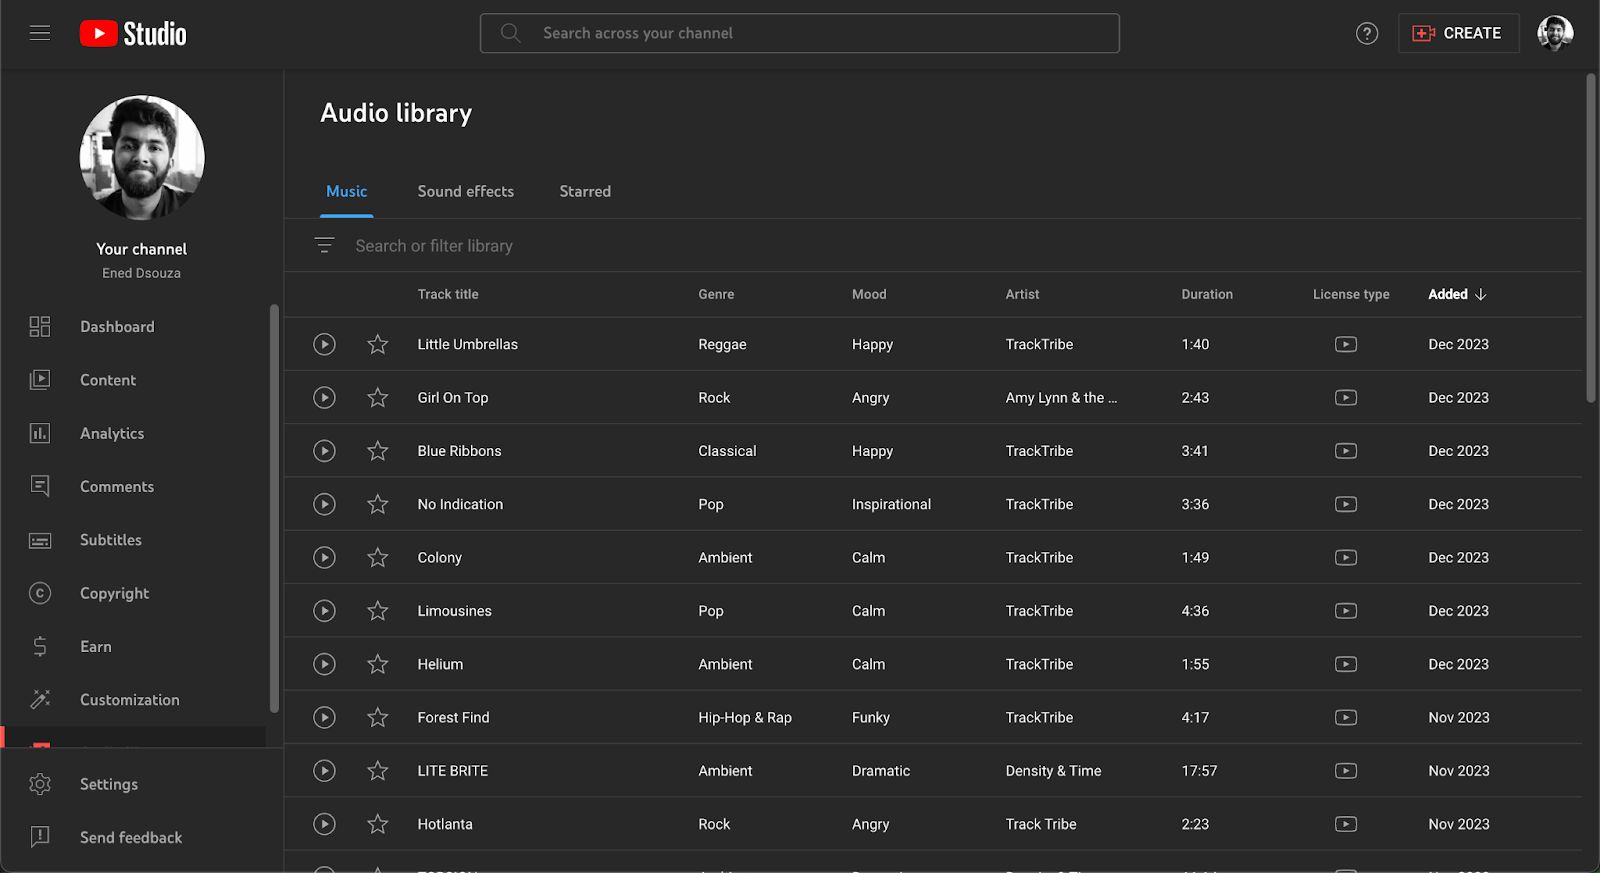Star the Colony track
Viewport: 1600px width, 873px height.
377,557
